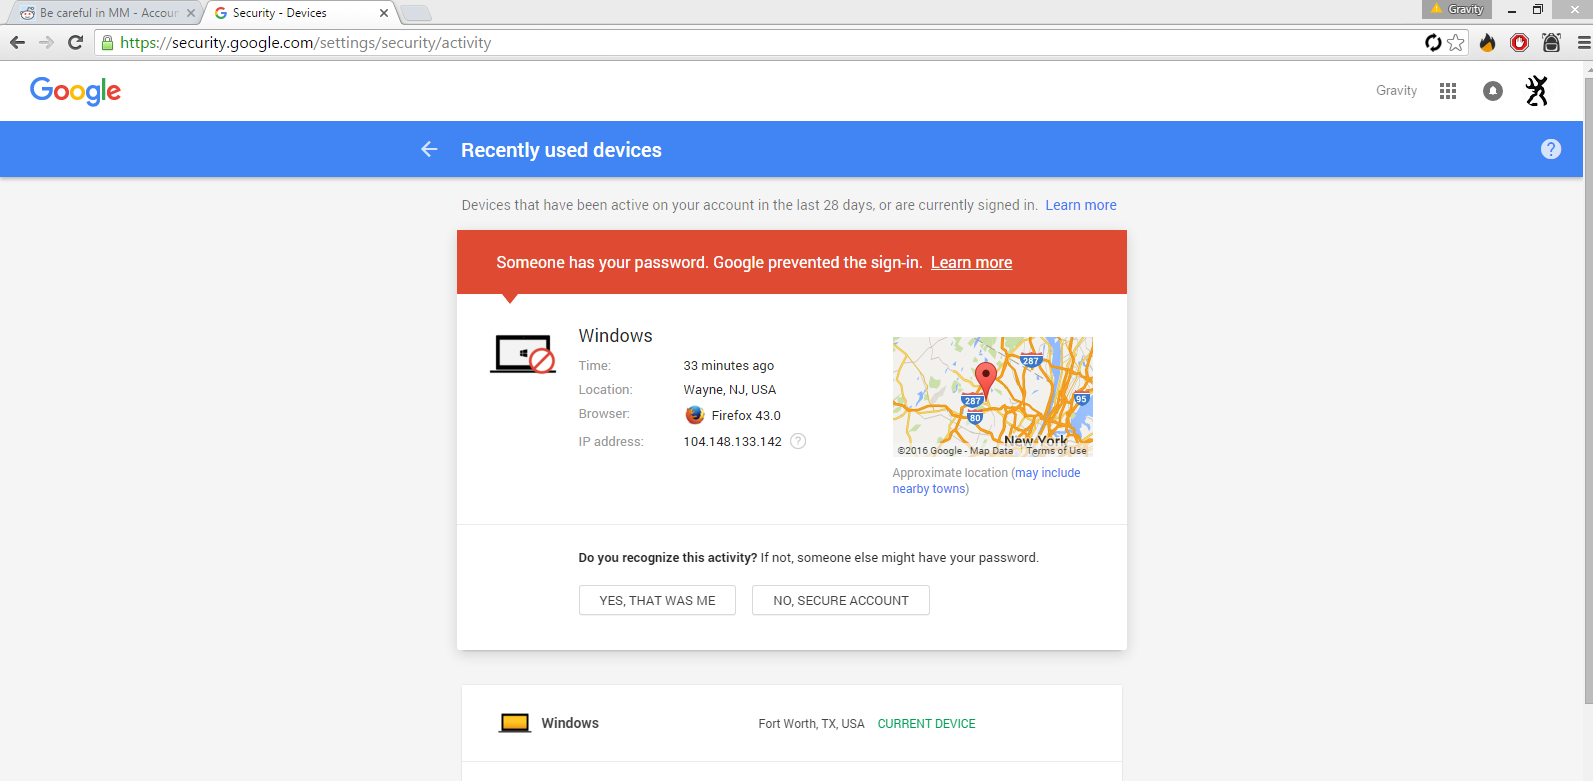Click the red map pin marker

(x=985, y=381)
